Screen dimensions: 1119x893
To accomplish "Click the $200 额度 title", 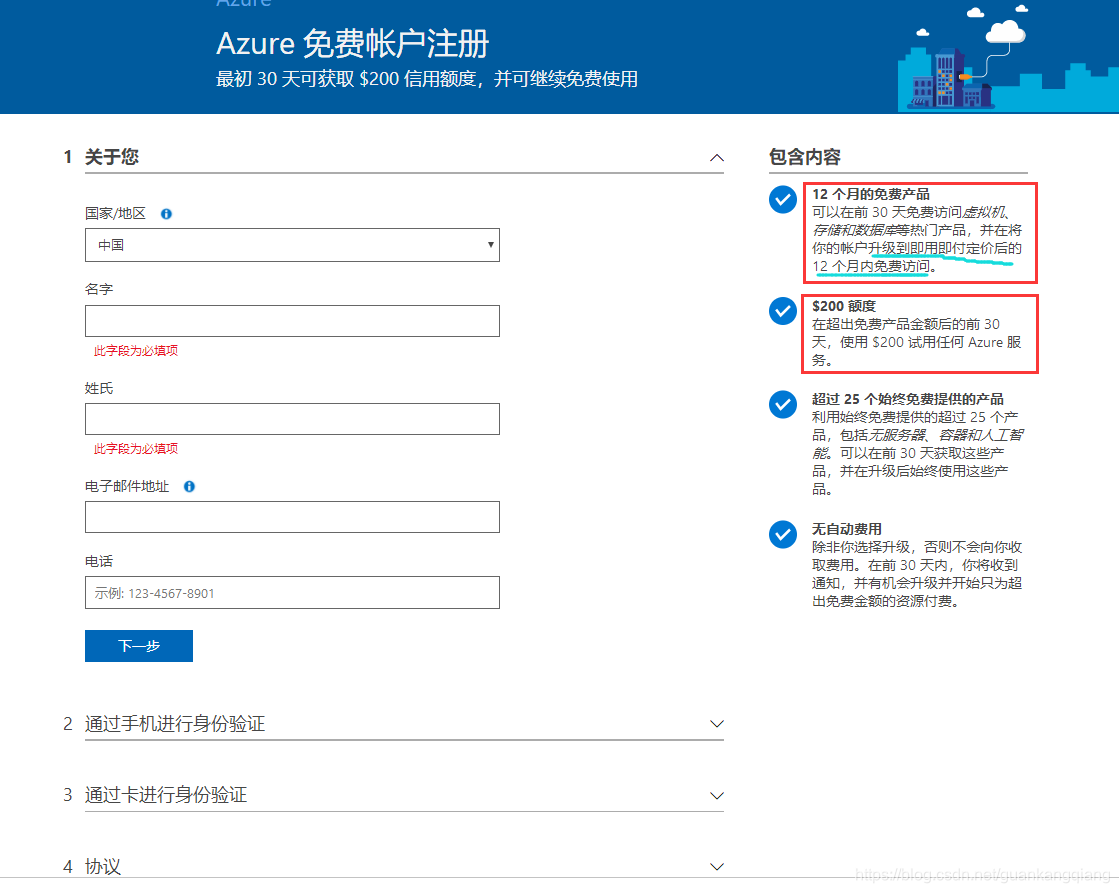I will click(844, 306).
